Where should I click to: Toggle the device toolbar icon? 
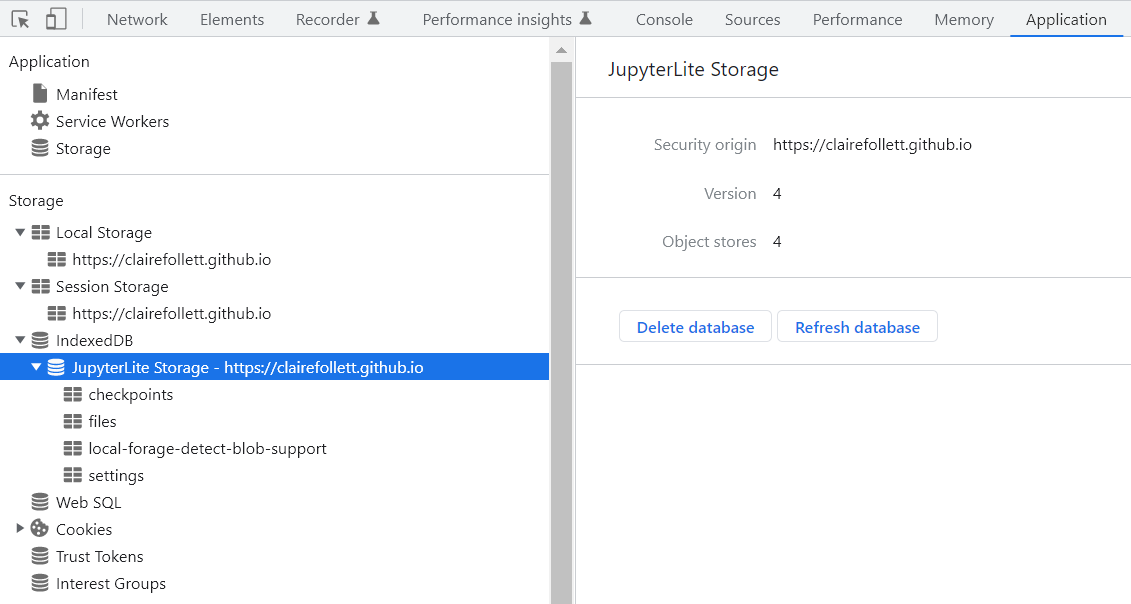coord(56,19)
